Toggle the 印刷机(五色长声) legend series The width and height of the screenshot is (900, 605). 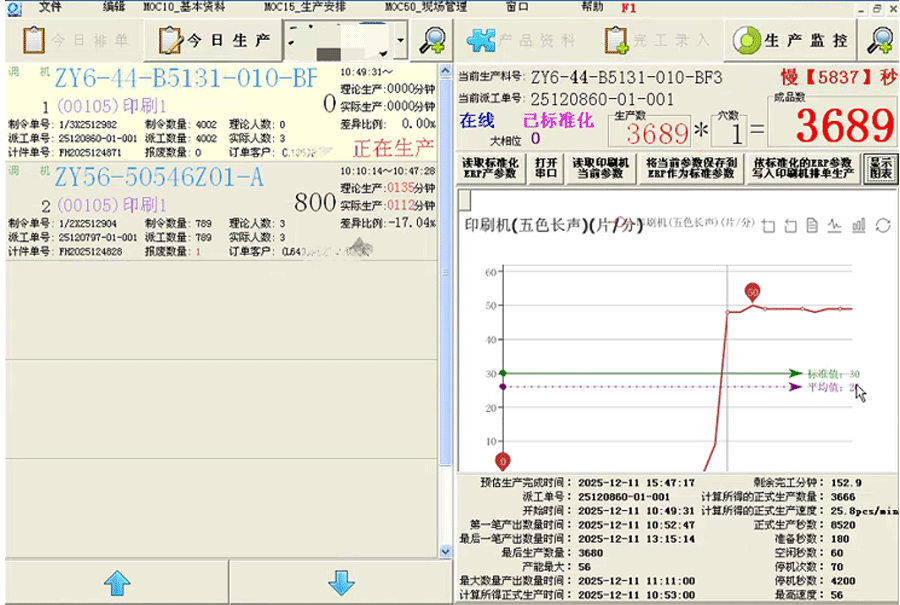(690, 222)
